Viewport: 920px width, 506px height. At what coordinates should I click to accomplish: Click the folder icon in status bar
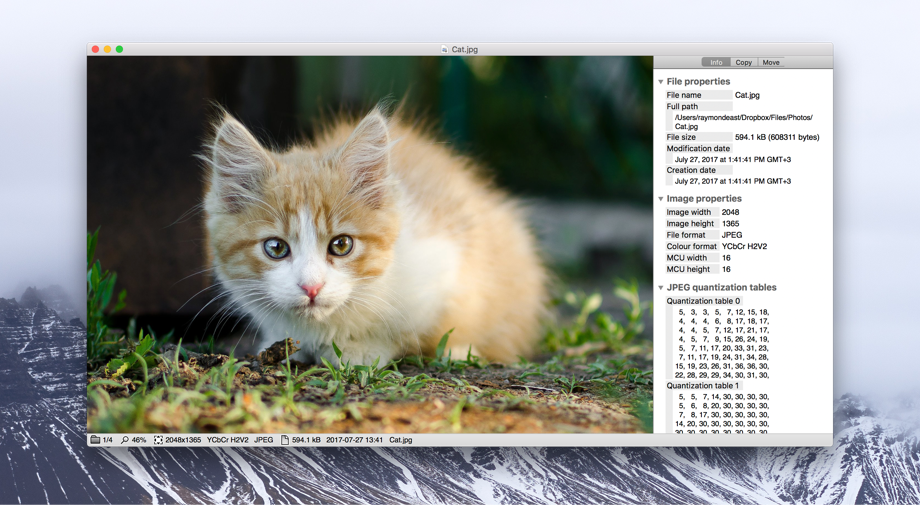95,440
